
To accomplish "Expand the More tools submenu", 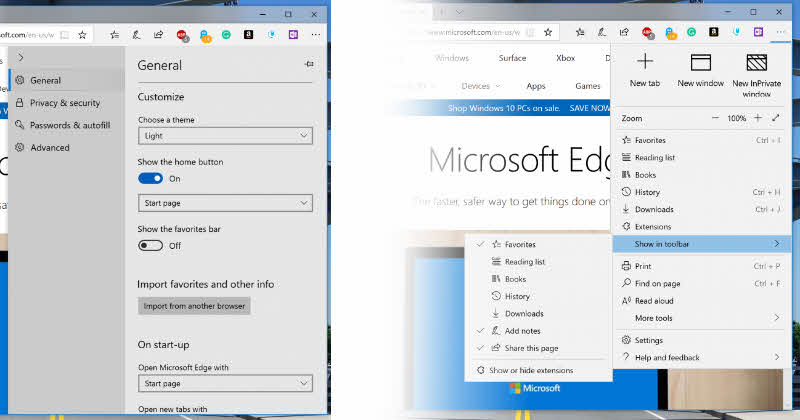I will pos(702,318).
